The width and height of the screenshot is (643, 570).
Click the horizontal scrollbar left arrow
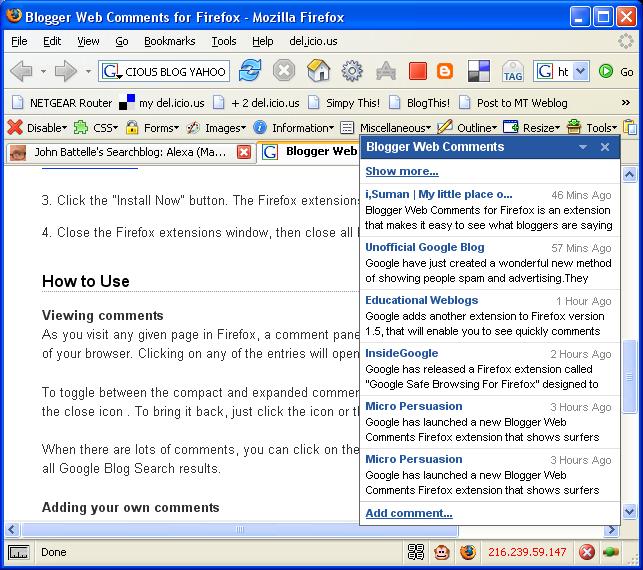[x=12, y=530]
